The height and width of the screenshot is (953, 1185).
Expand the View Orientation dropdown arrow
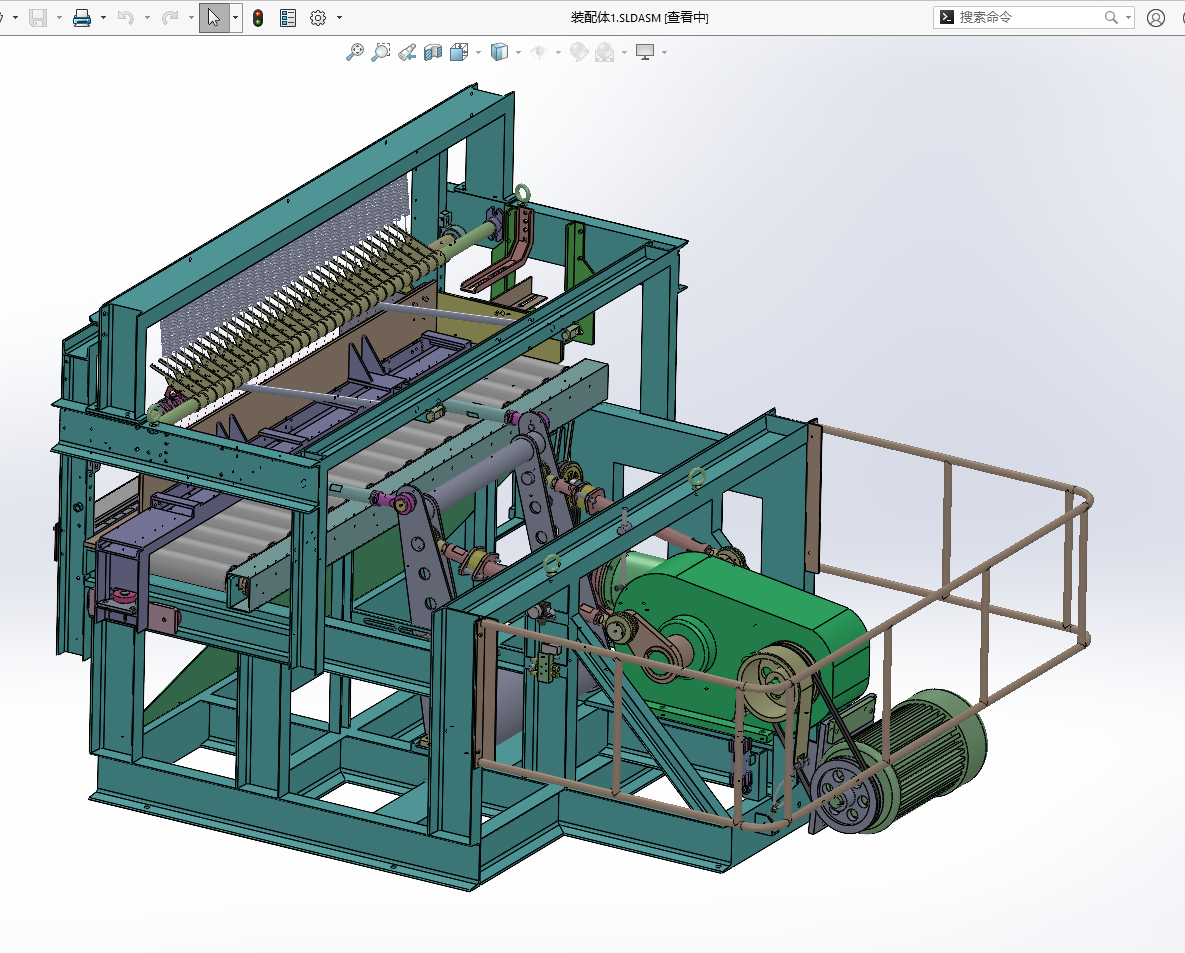tap(478, 52)
